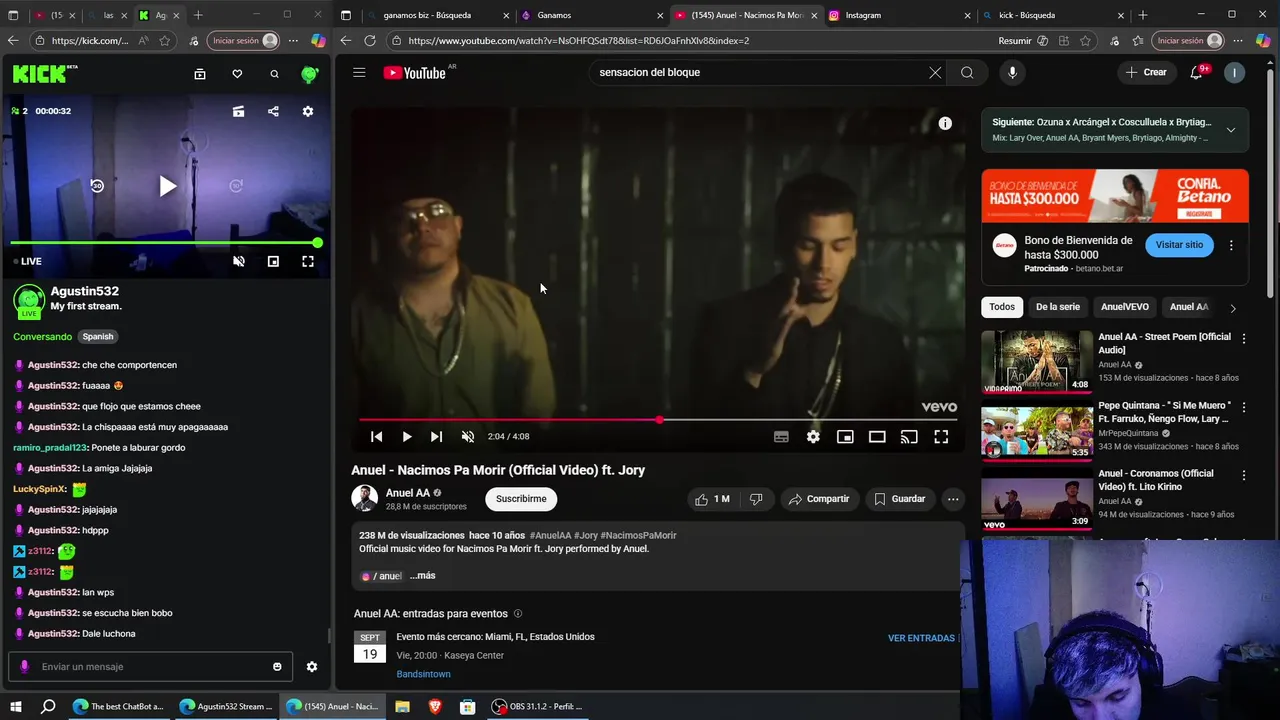1280x720 pixels.
Task: Toggle Kick picture-in-picture mode
Action: point(273,261)
